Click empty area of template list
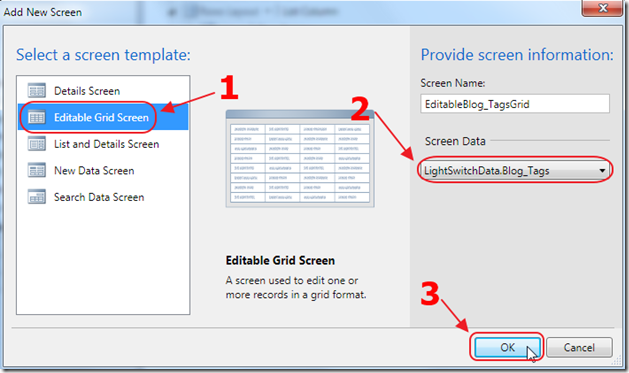The height and width of the screenshot is (373, 629). (103, 261)
